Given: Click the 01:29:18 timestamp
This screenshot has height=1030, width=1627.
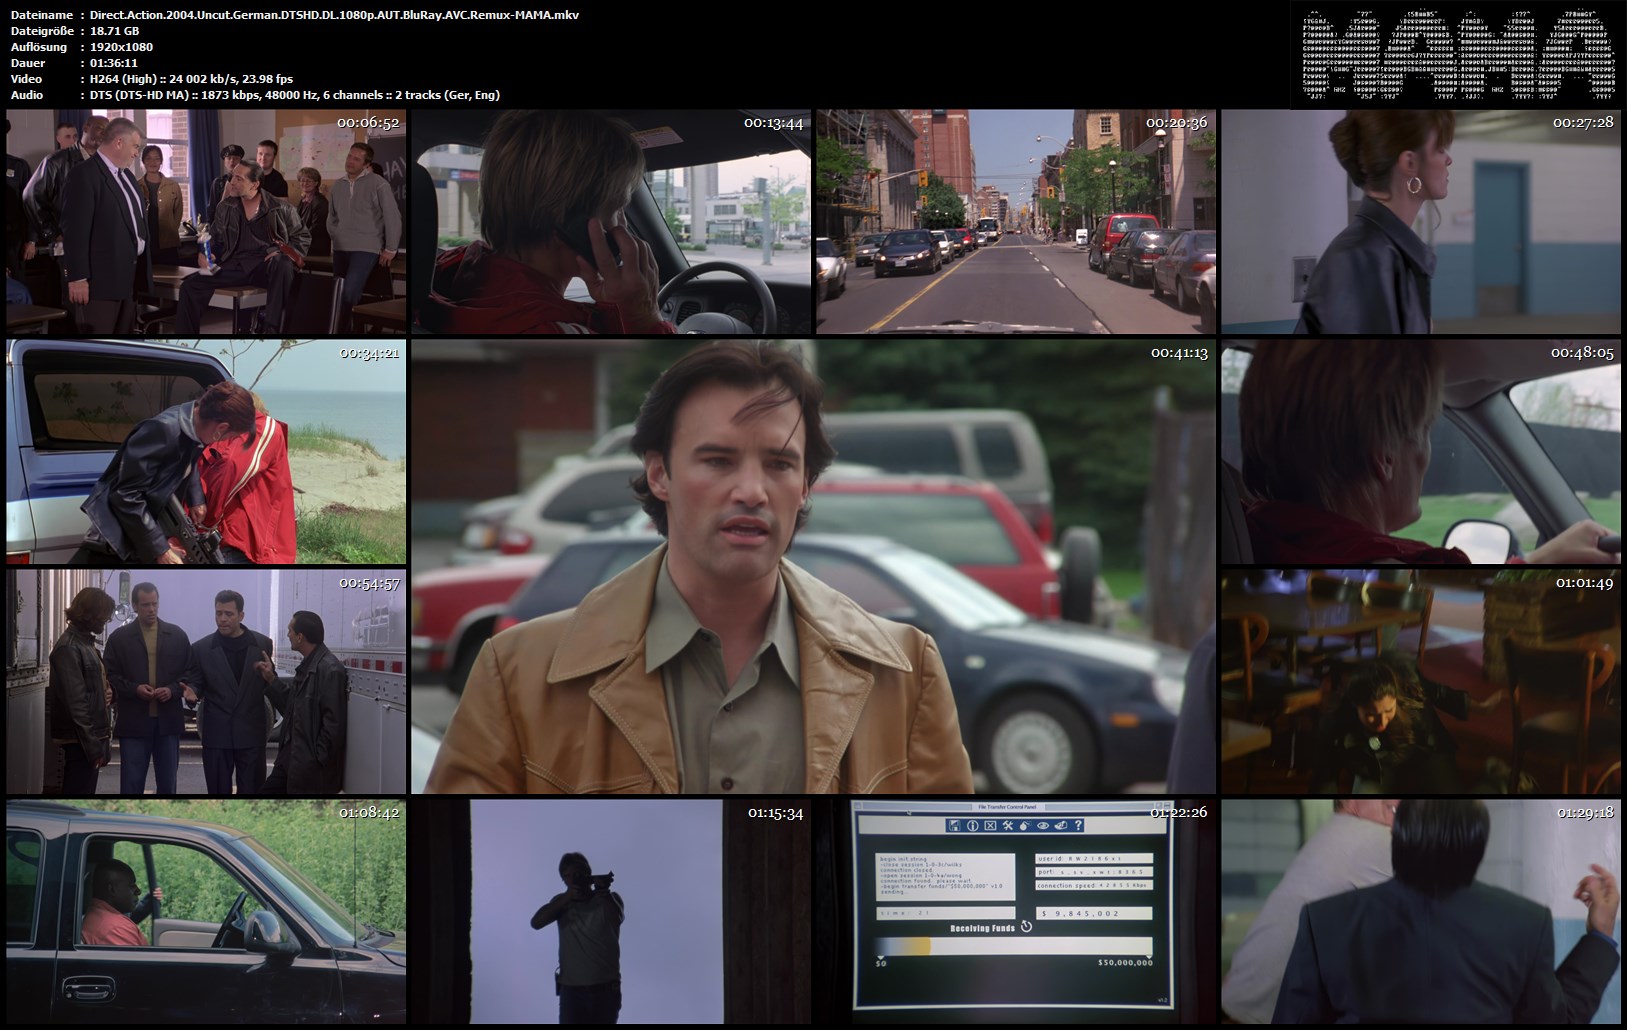Looking at the screenshot, I should click(1585, 813).
